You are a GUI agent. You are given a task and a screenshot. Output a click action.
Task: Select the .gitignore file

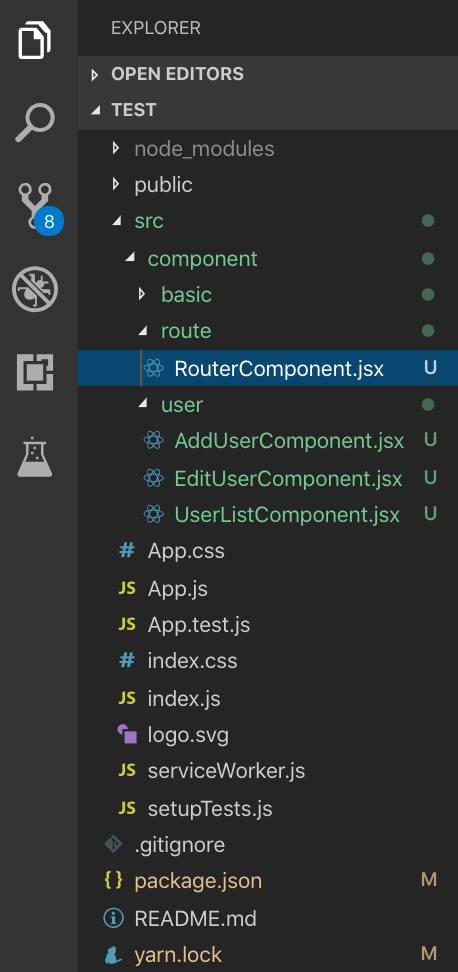coord(268,844)
